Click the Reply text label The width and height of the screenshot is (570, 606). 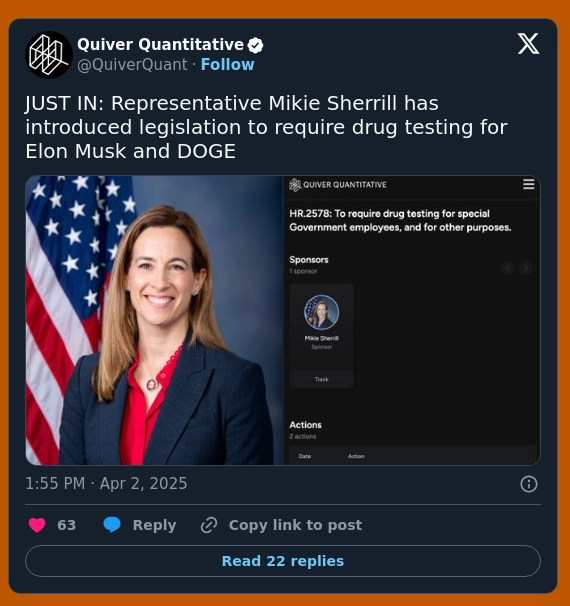tap(155, 525)
